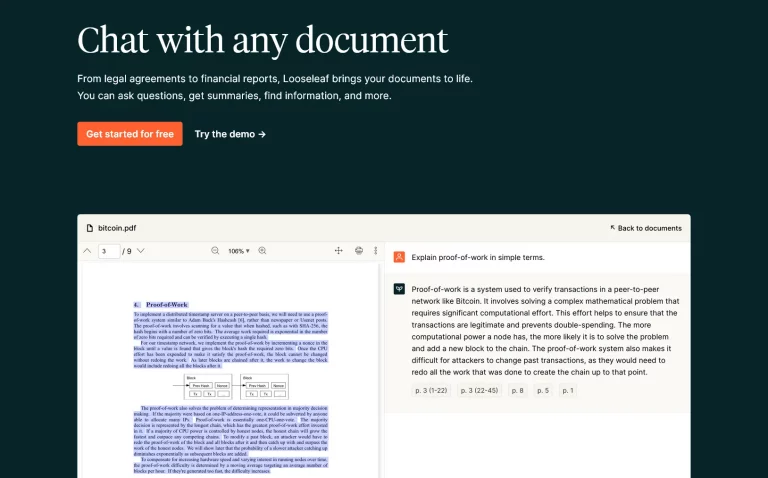Click Back to documents link
Image resolution: width=768 pixels, height=478 pixels.
pyautogui.click(x=646, y=228)
